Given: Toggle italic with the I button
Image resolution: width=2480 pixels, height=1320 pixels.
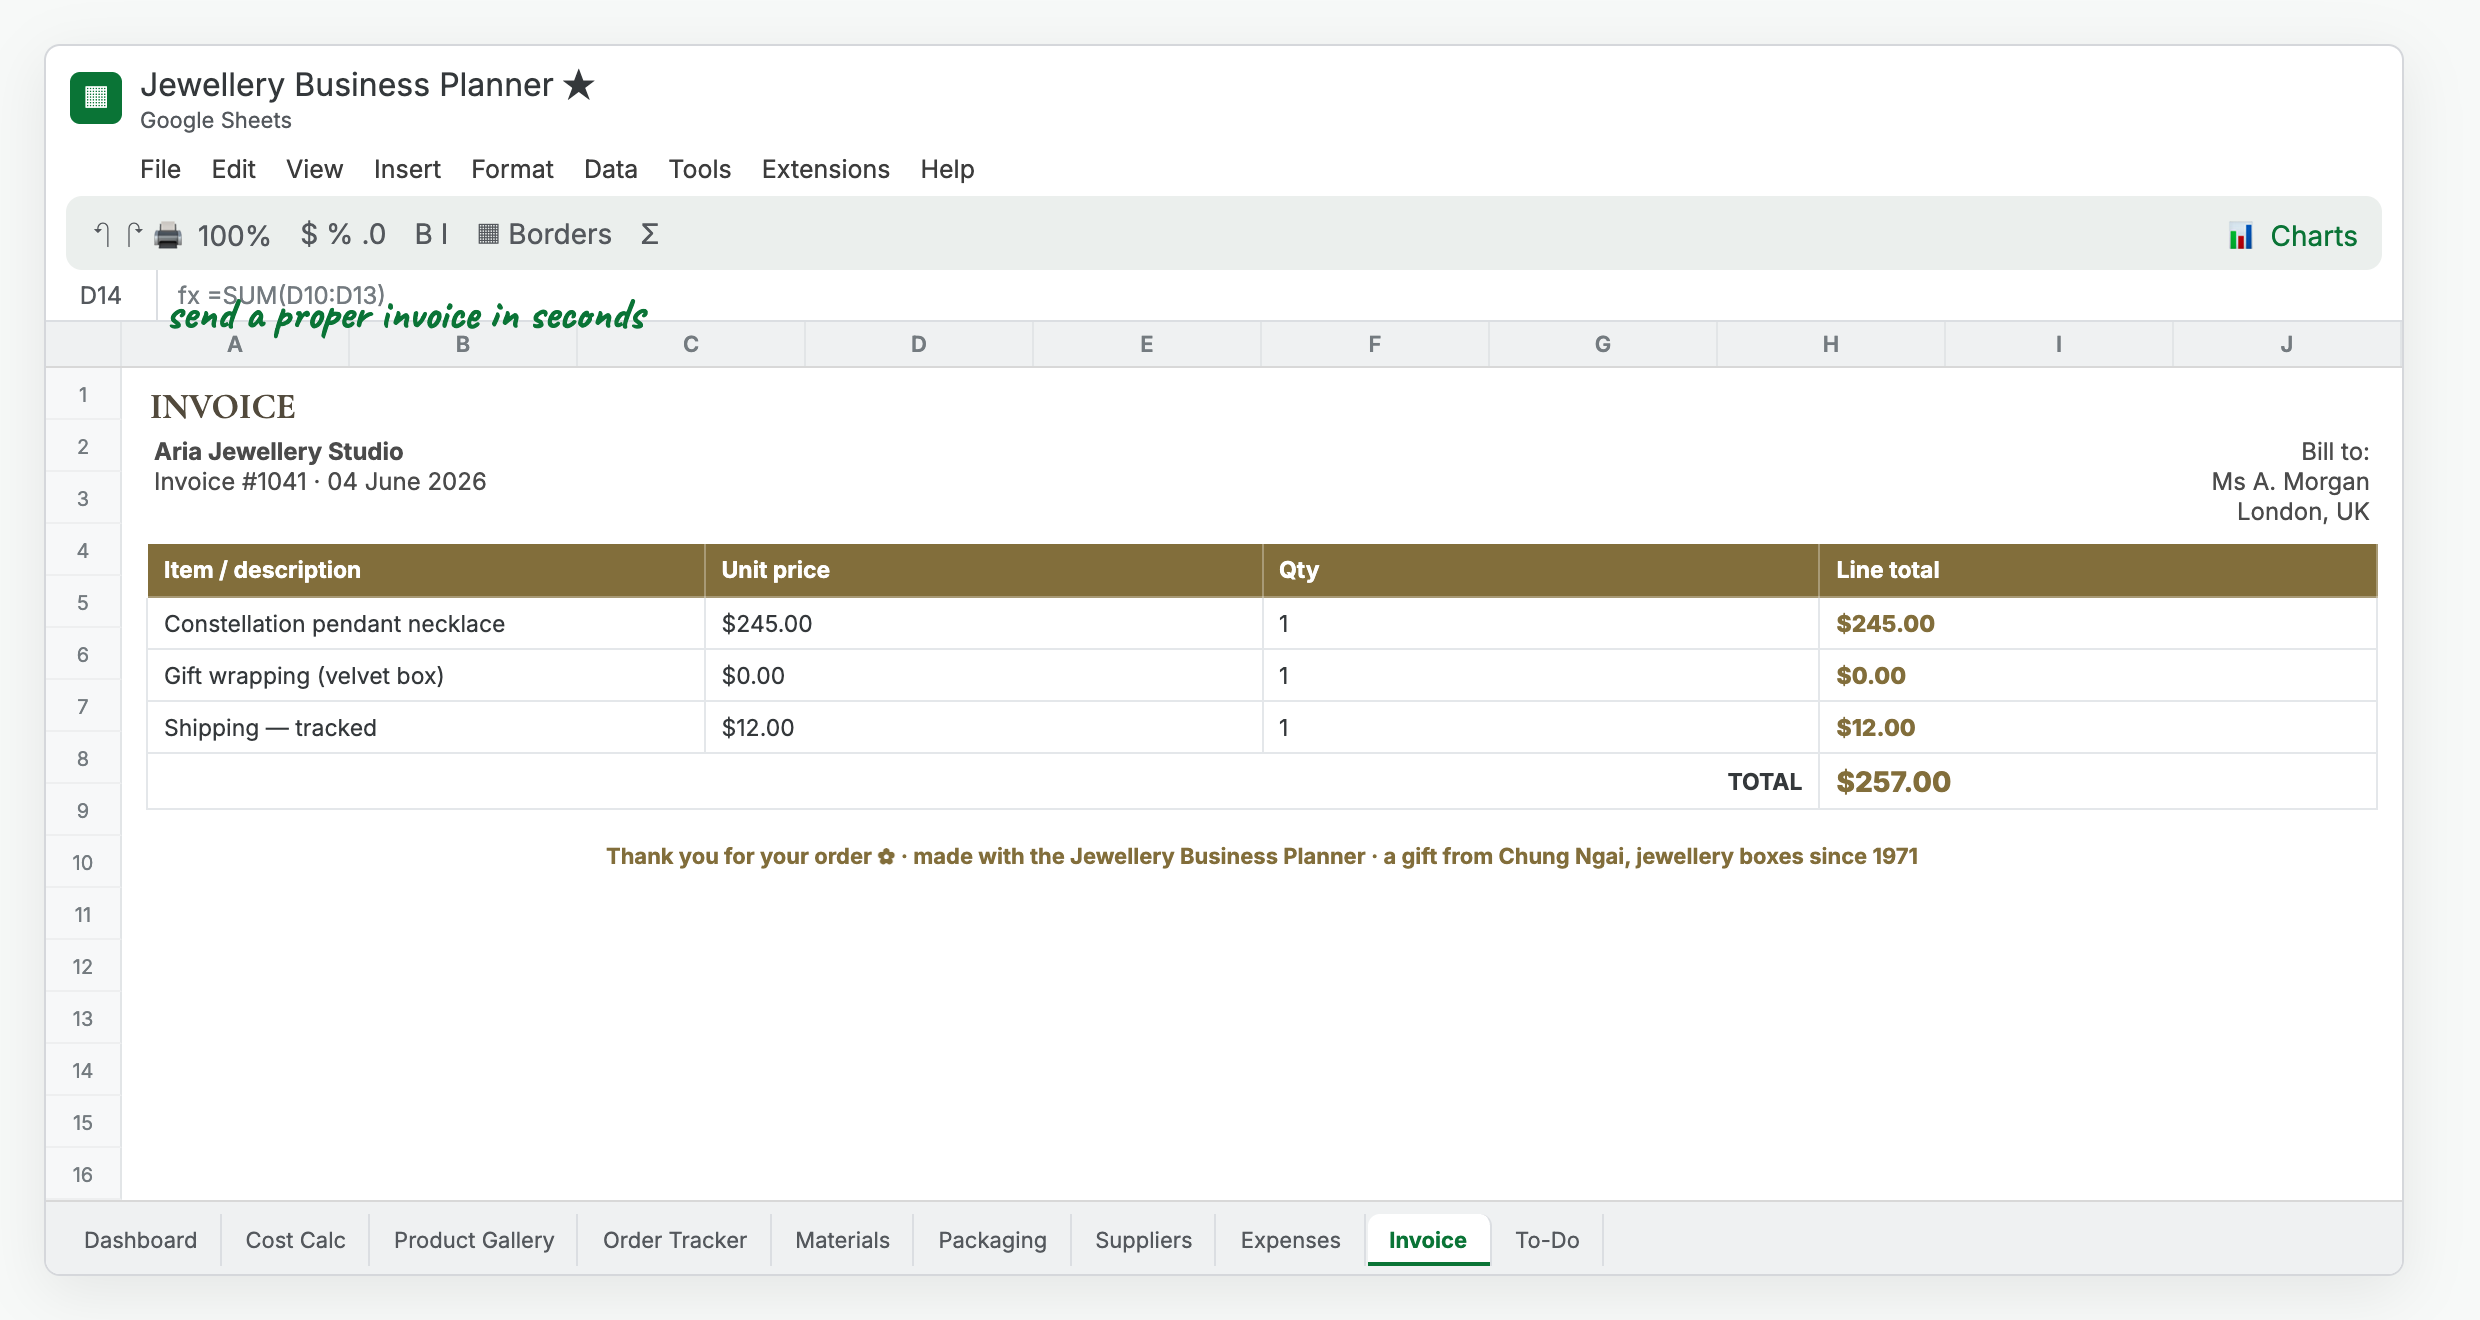Looking at the screenshot, I should tap(444, 234).
